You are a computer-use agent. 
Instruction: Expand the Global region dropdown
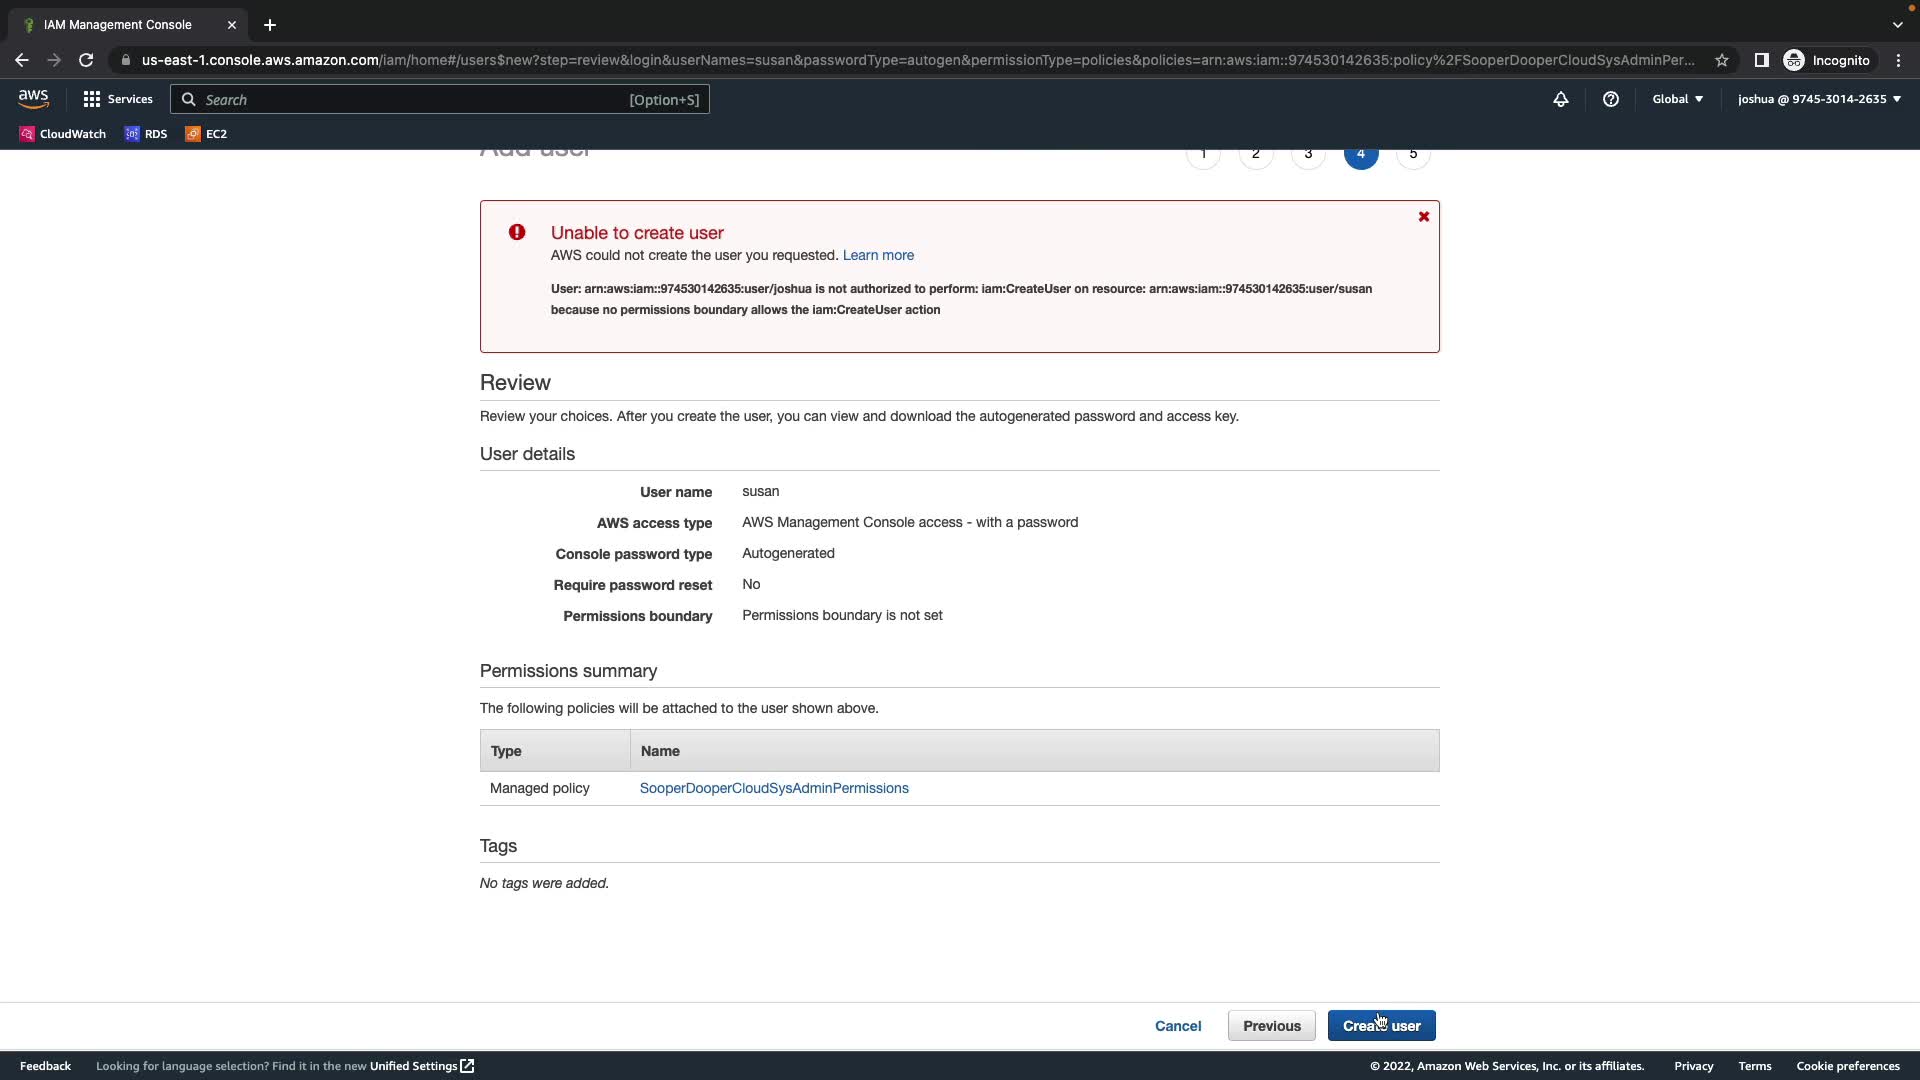tap(1677, 99)
